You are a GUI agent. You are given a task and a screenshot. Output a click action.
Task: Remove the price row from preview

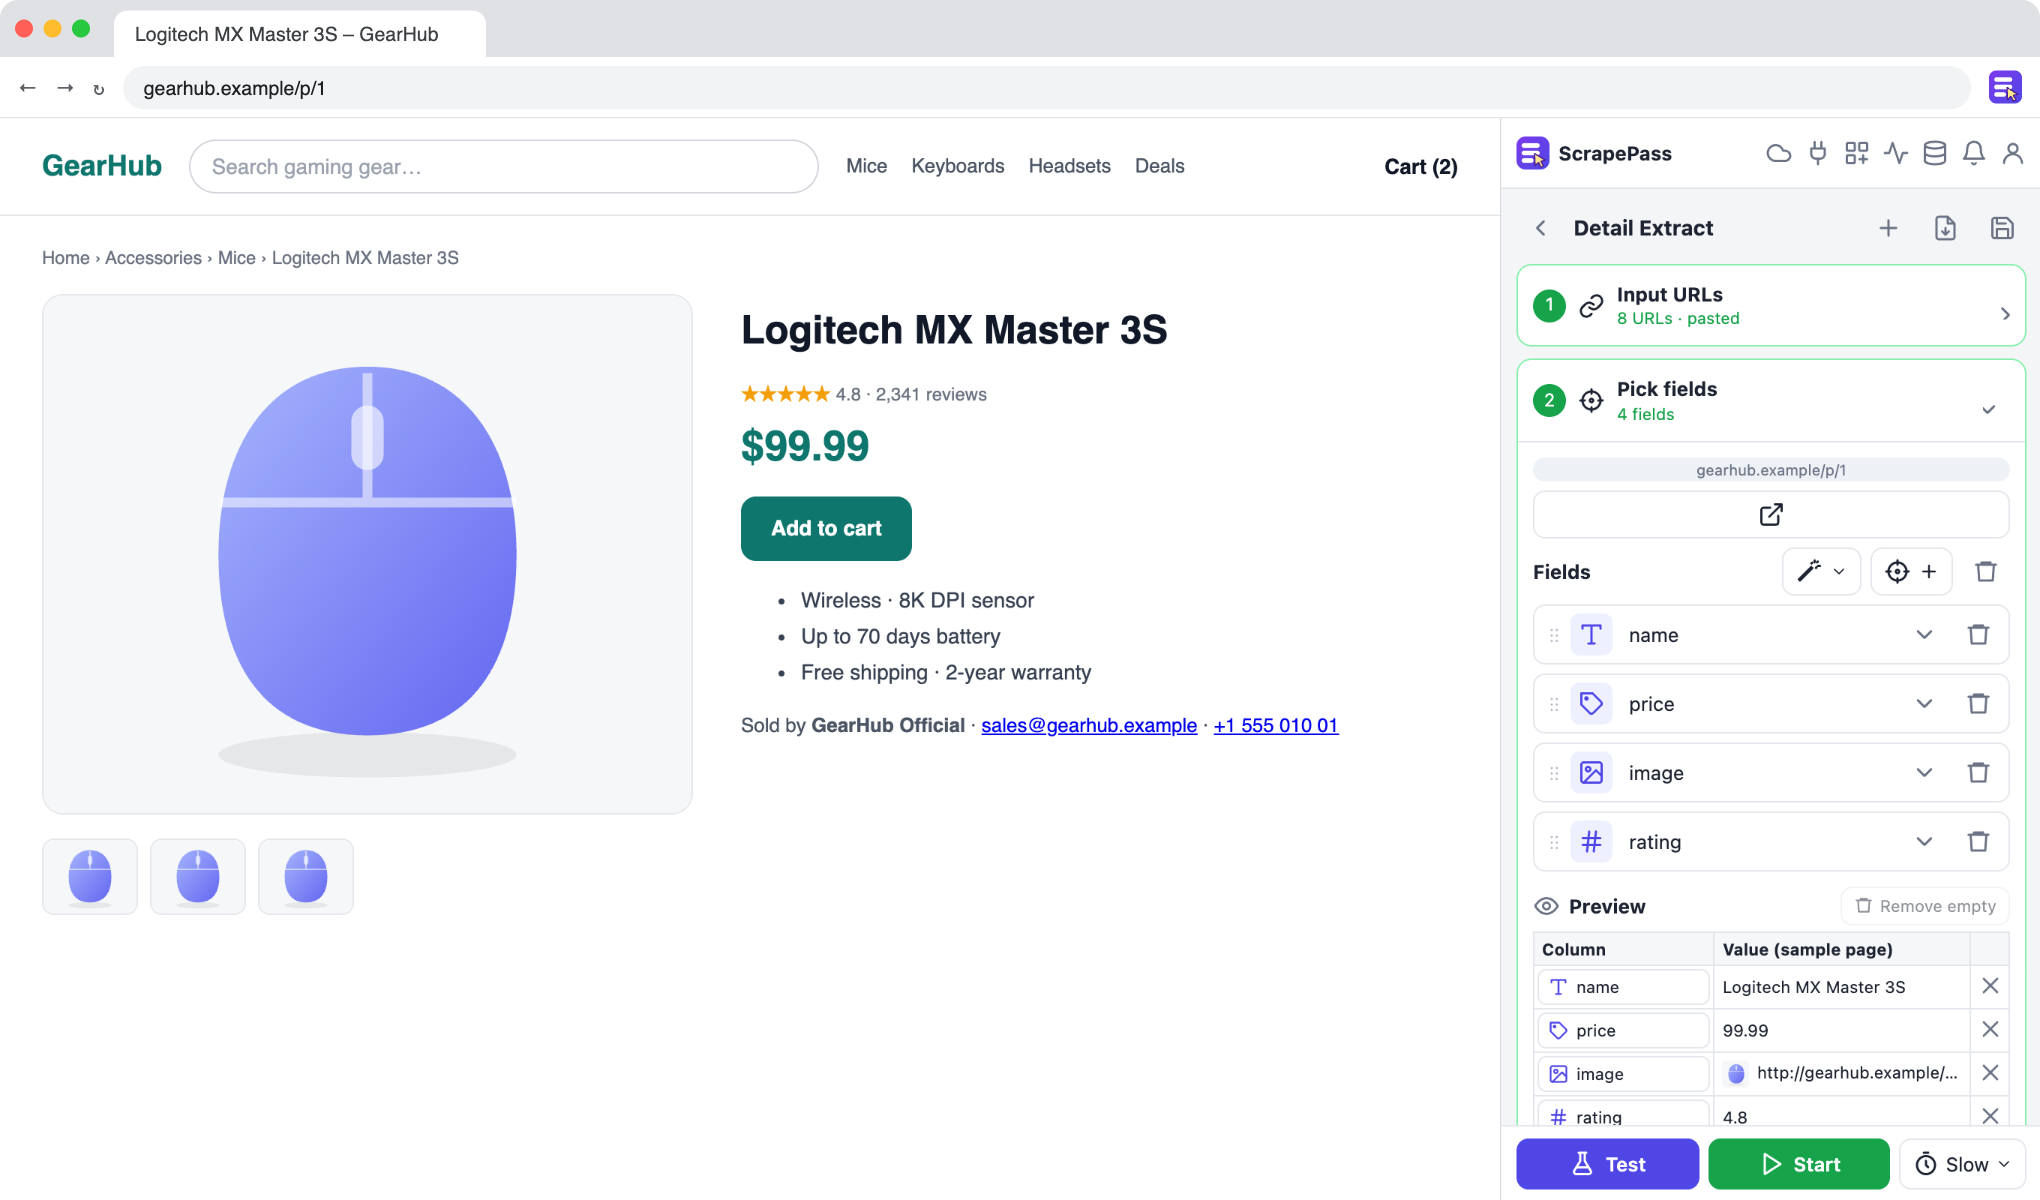[1990, 1029]
